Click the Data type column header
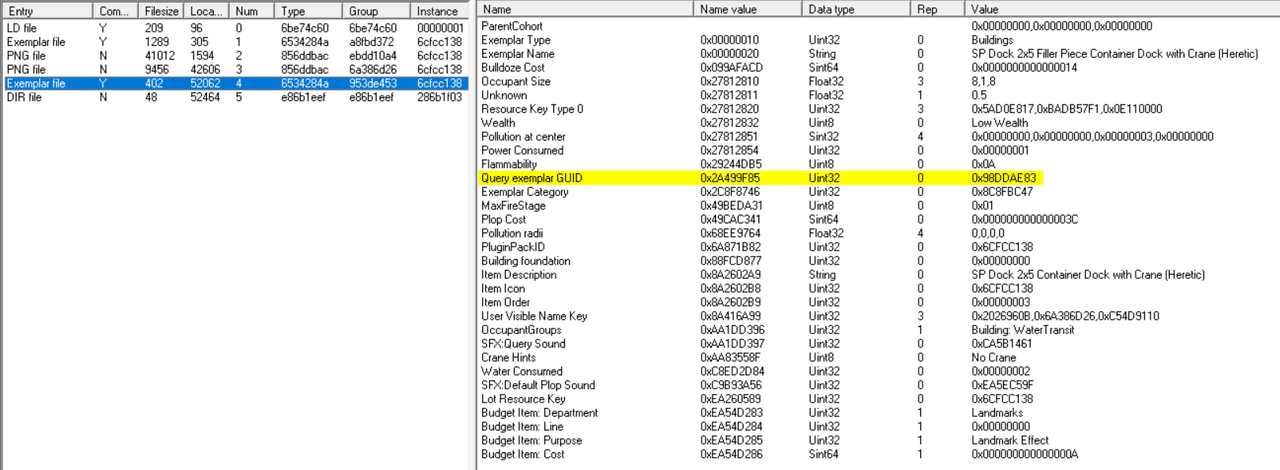 pos(857,9)
